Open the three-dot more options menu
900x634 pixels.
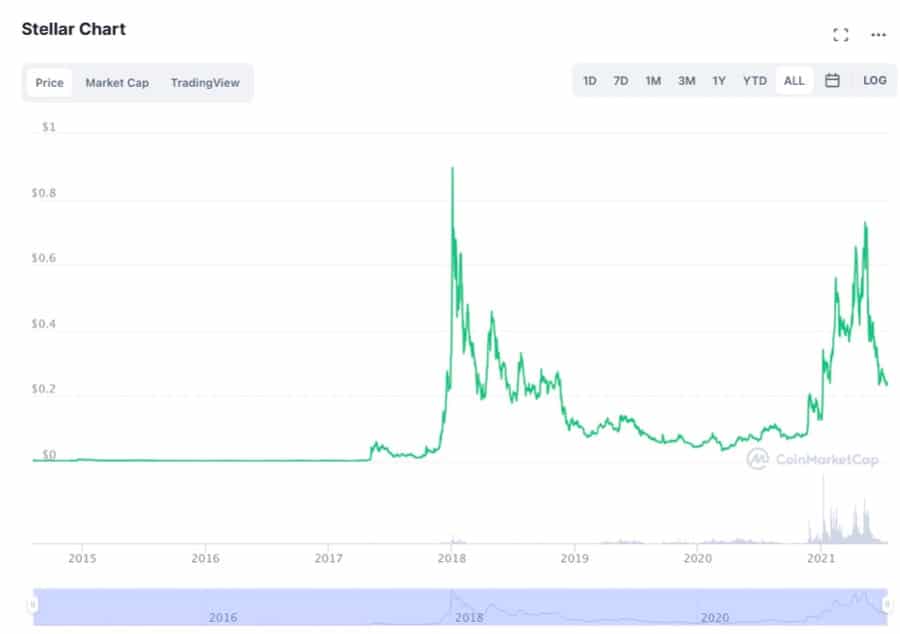878,35
